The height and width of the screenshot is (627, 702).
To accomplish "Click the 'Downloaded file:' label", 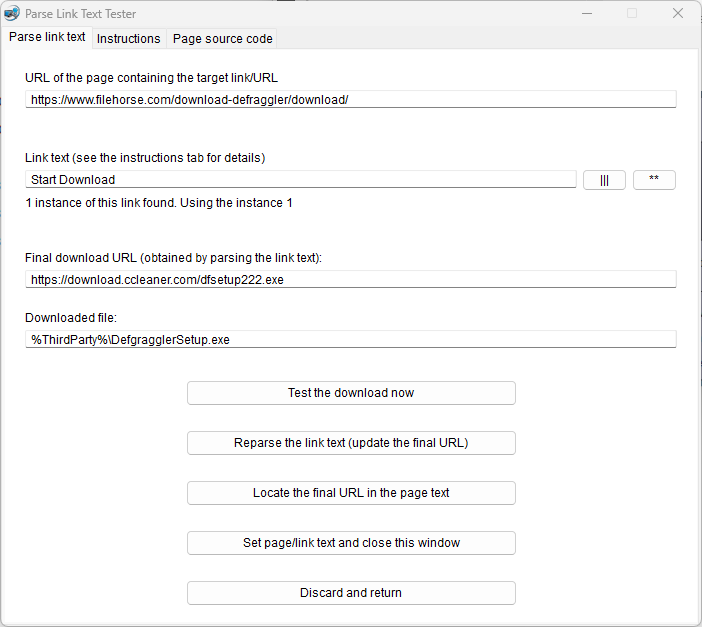I will coord(71,318).
